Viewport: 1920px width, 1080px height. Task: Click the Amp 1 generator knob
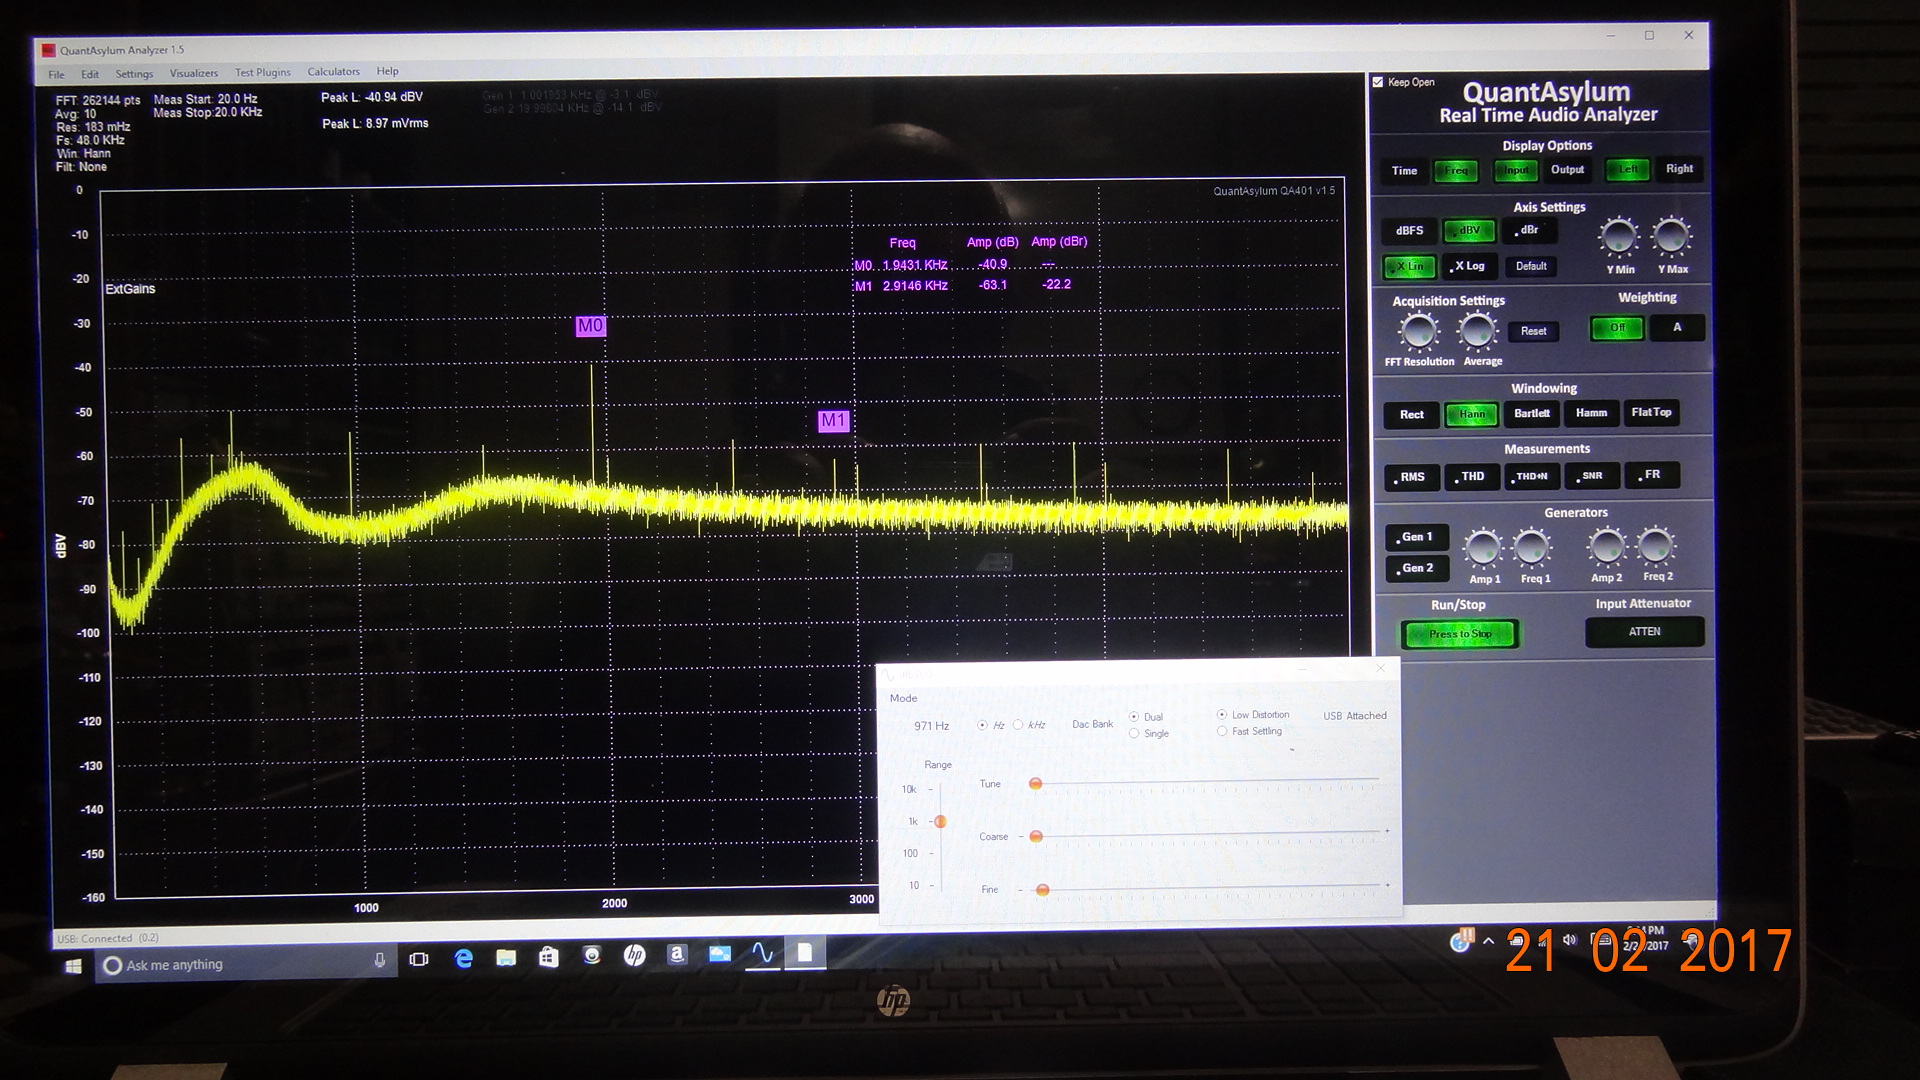(1483, 549)
